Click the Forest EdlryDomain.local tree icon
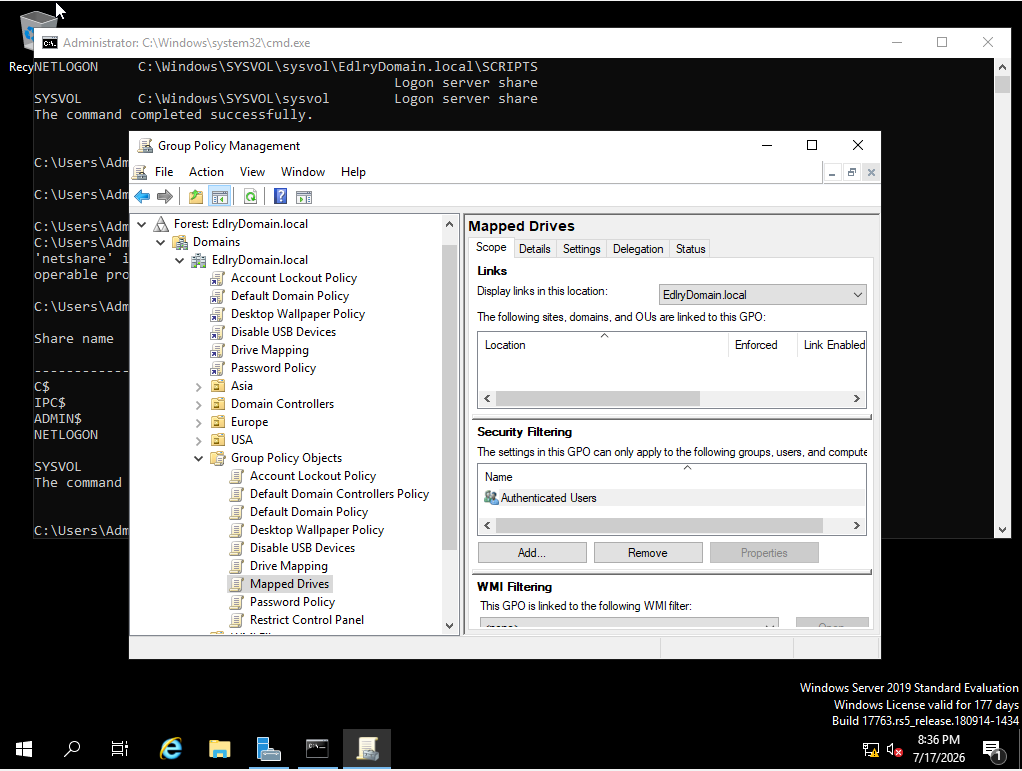The image size is (1022, 771). click(x=161, y=224)
